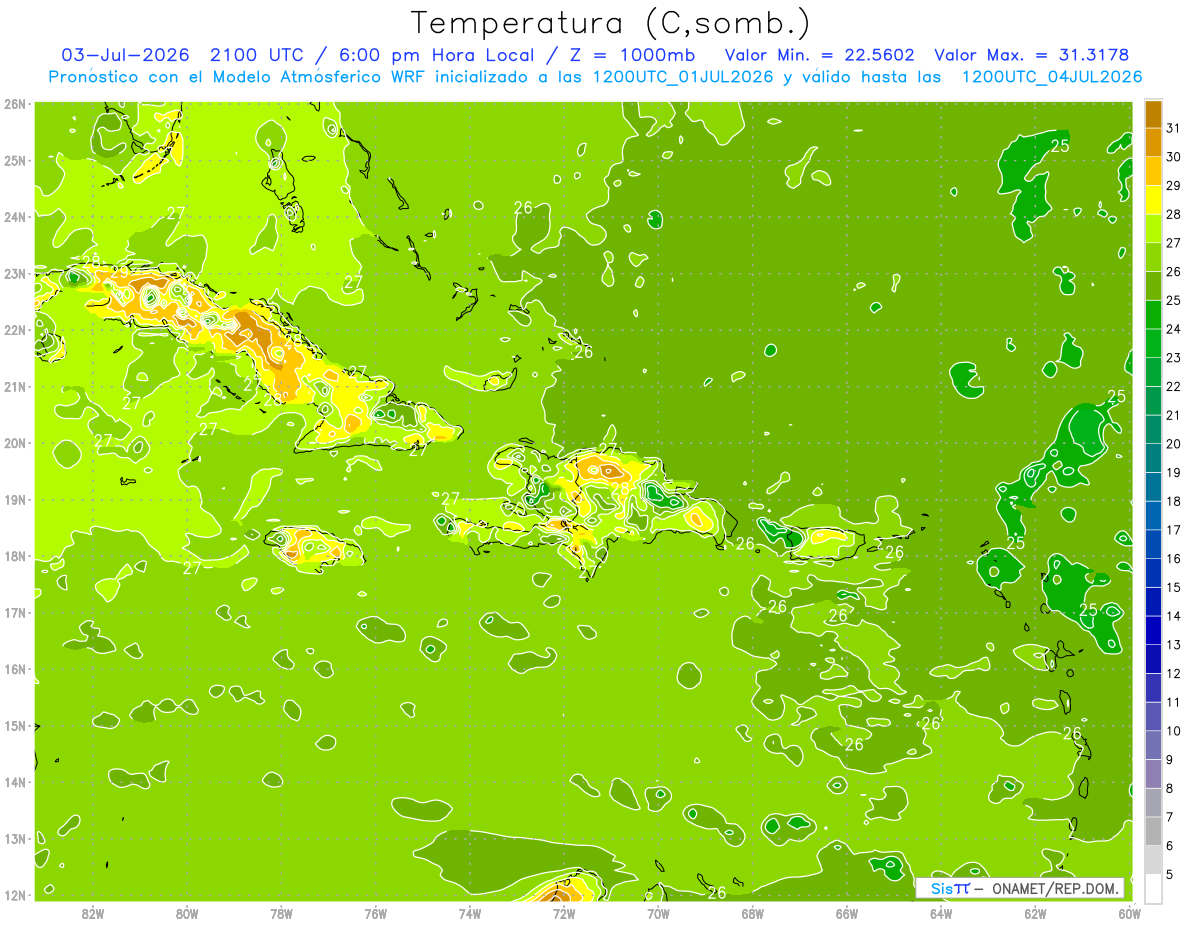Select the "1200UTC_04JUL2026" valid-until timestamp
1200x927 pixels.
click(1052, 77)
